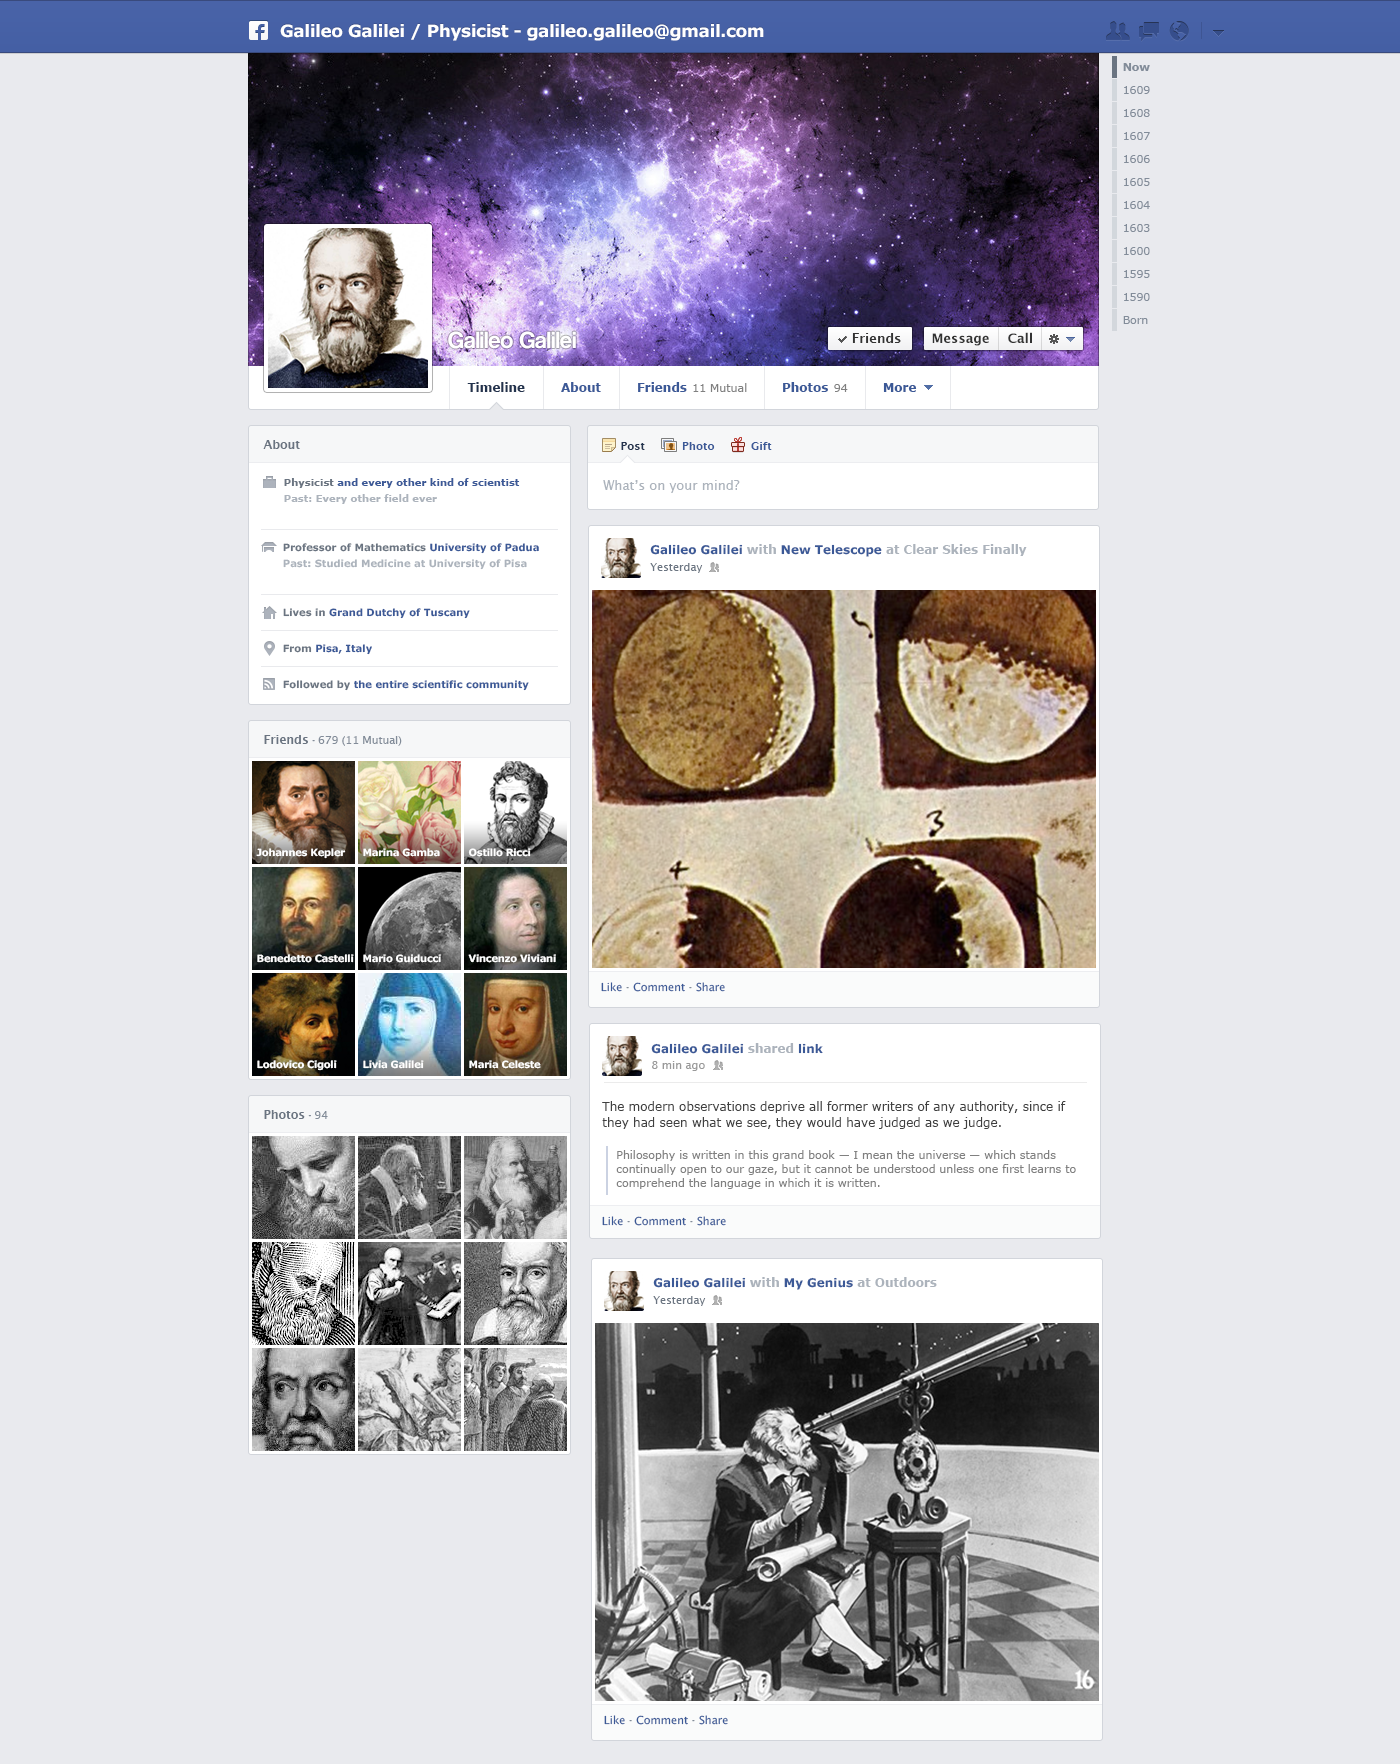Click the Gift icon in composer

(738, 445)
